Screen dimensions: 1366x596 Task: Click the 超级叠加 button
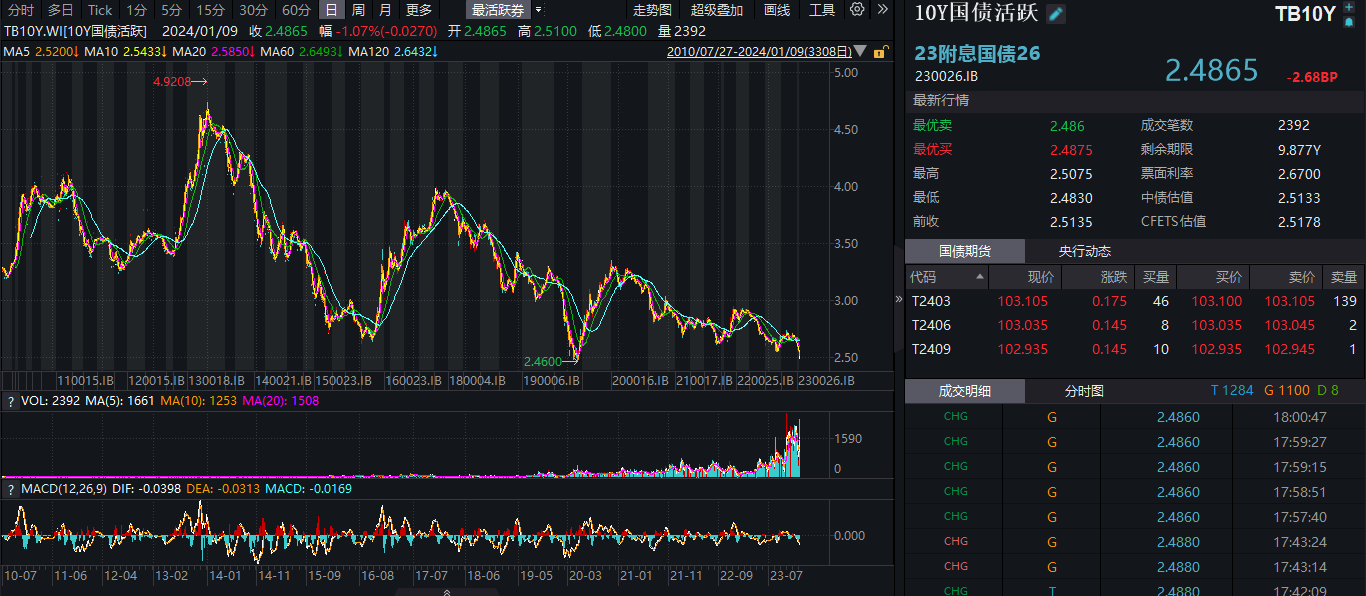pyautogui.click(x=717, y=10)
